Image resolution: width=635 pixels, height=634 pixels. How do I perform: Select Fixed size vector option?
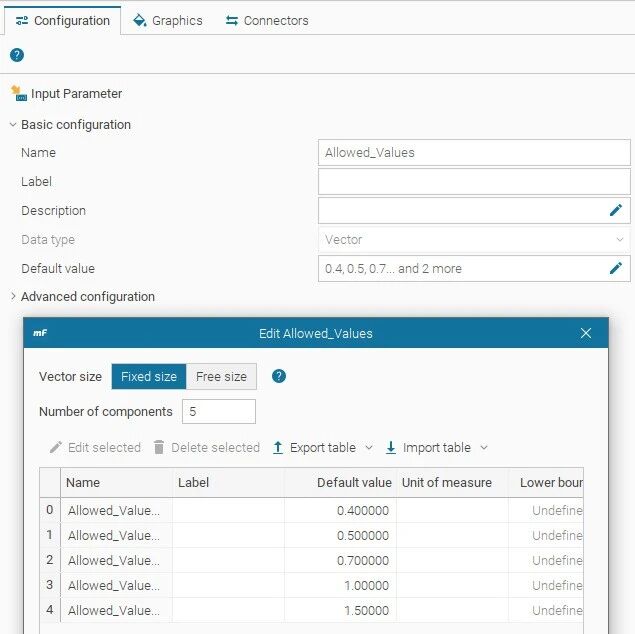pos(149,377)
